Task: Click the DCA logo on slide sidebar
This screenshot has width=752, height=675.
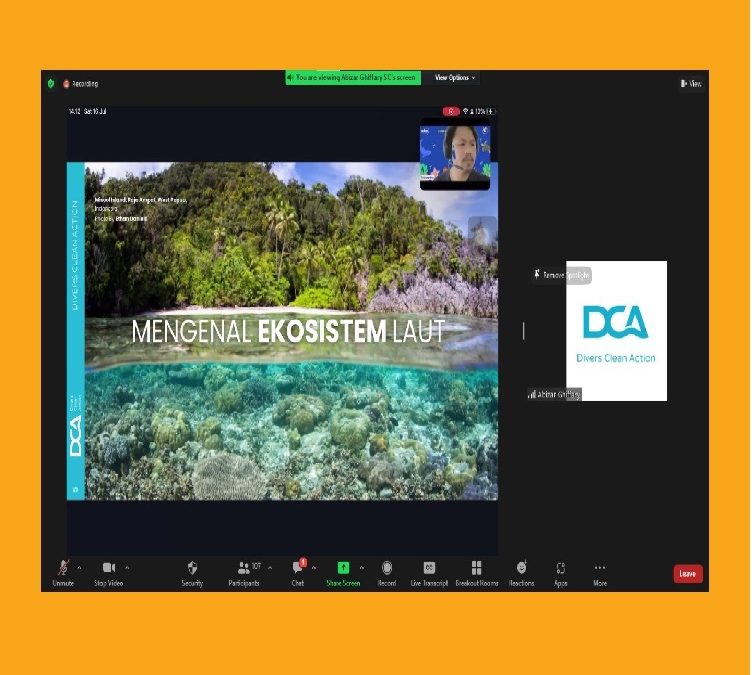Action: coord(76,436)
